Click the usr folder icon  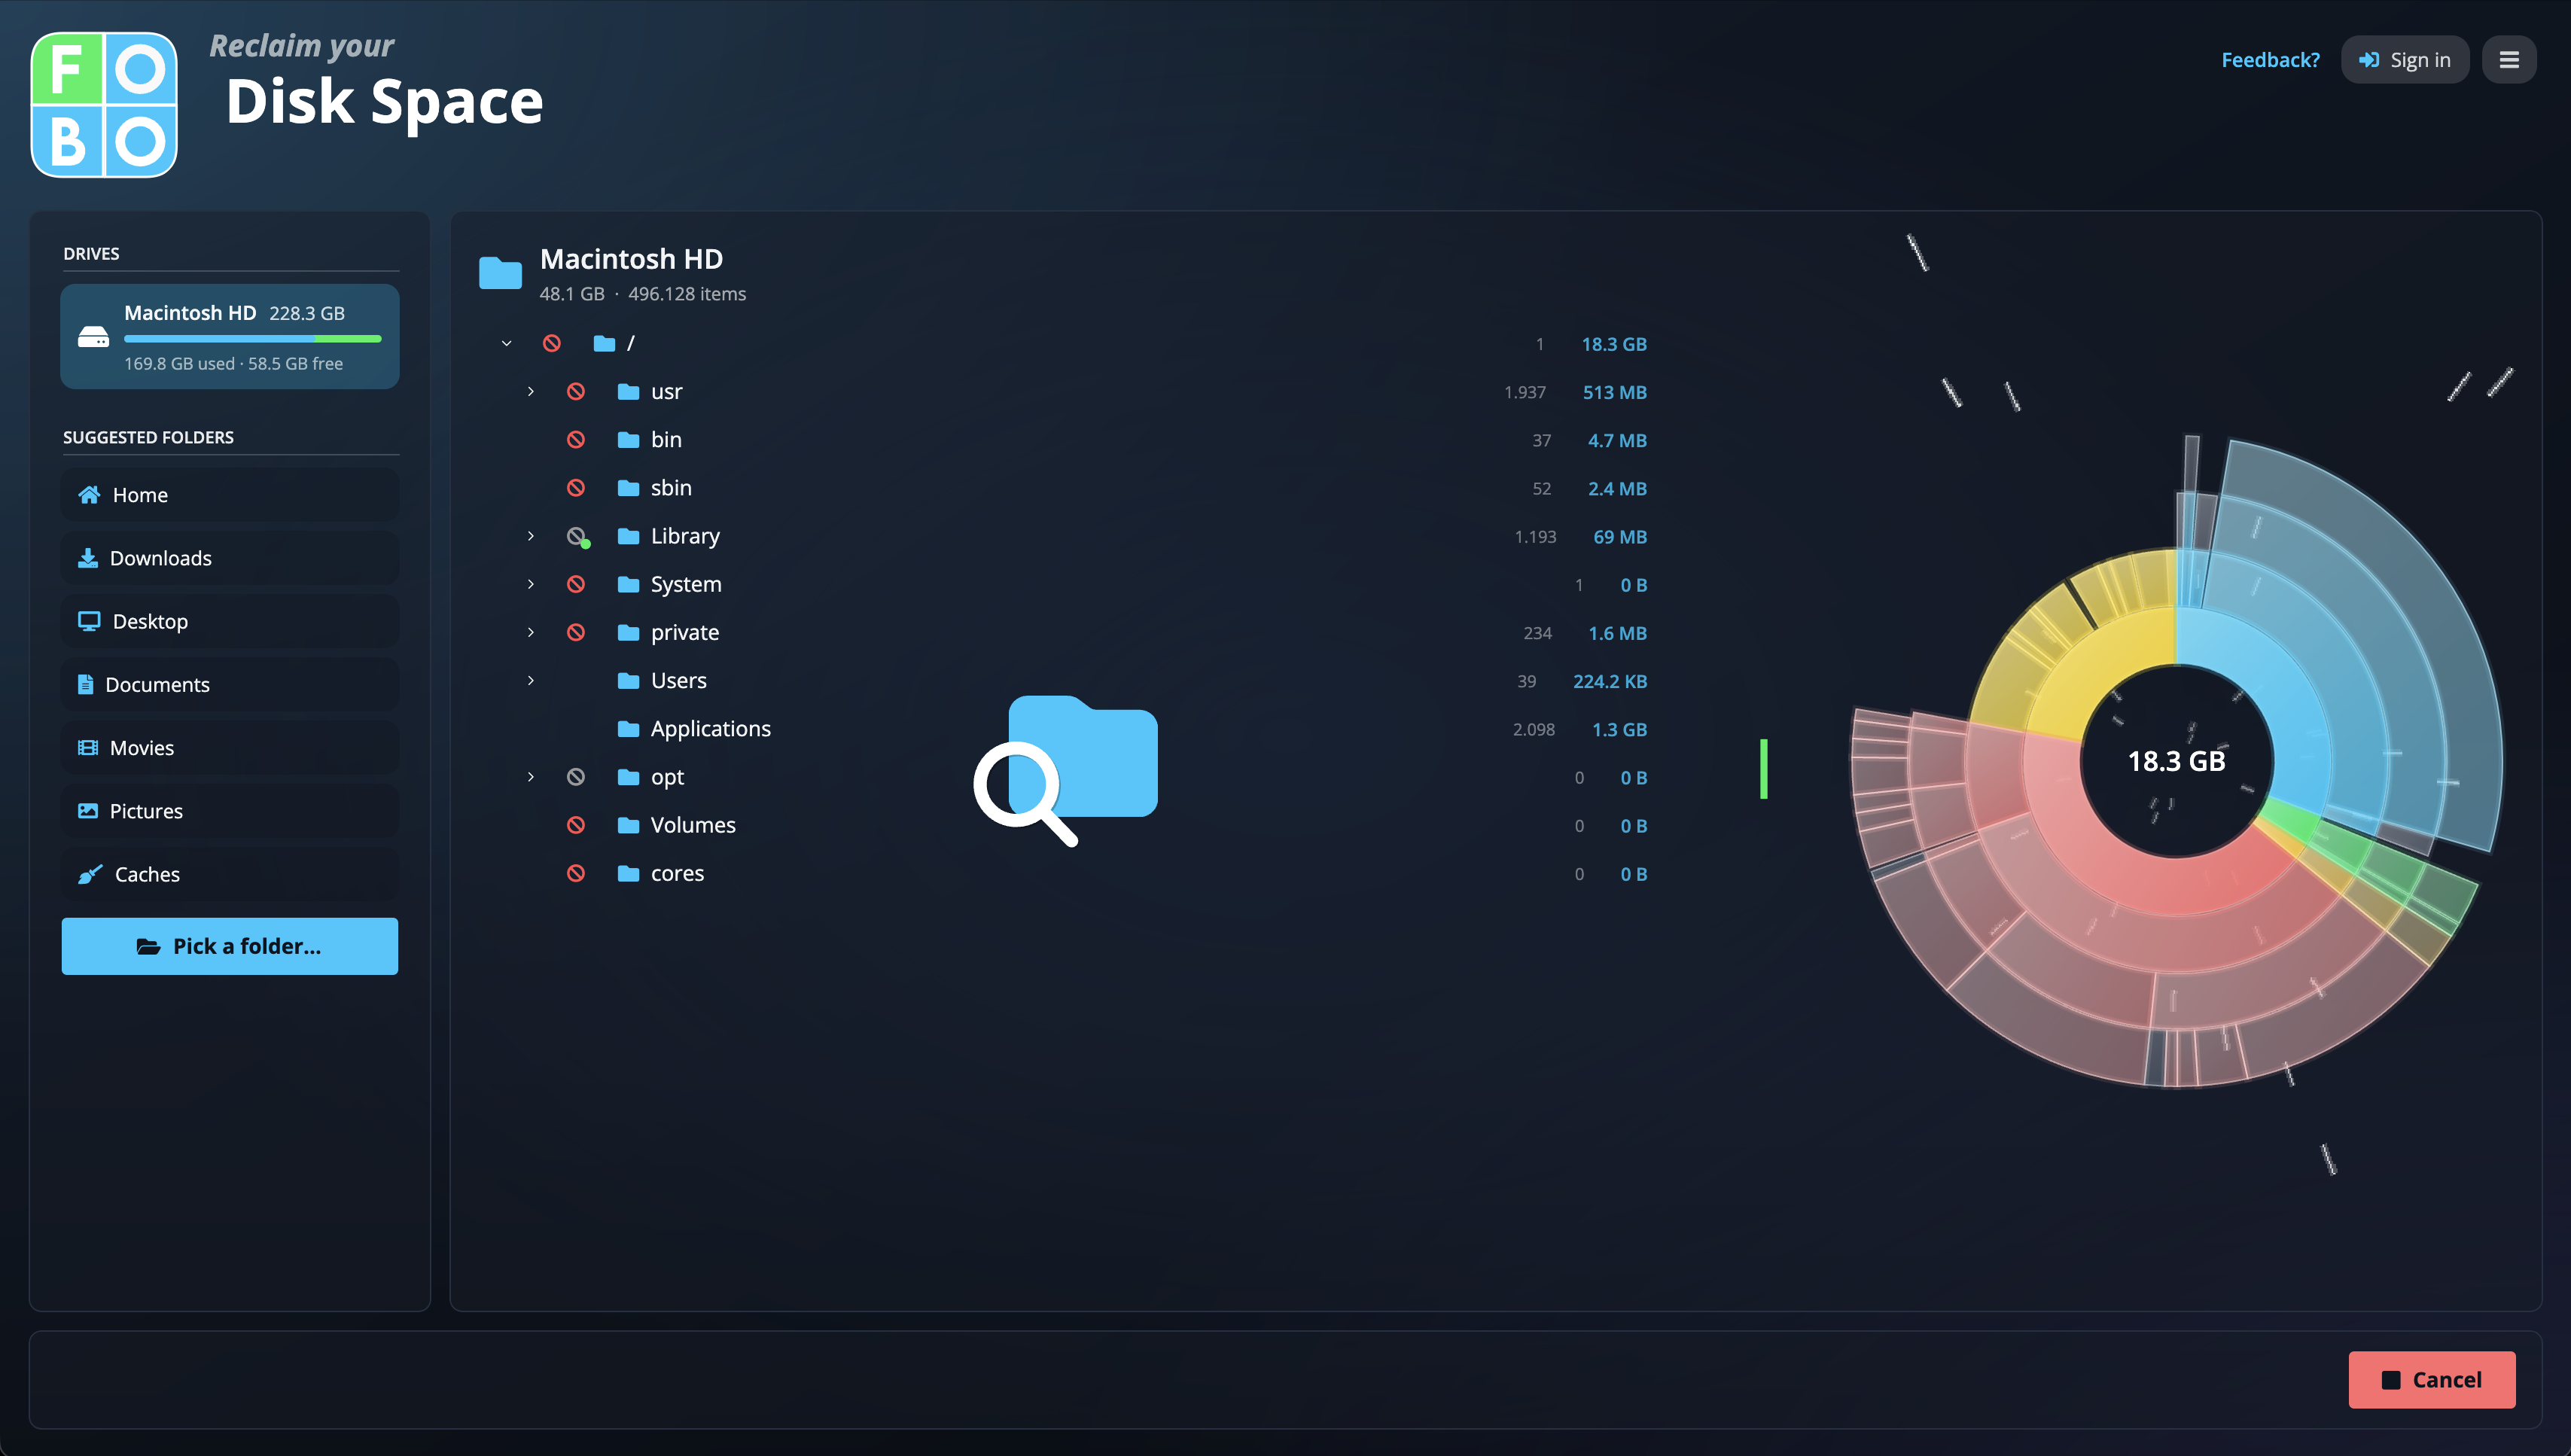pos(628,392)
